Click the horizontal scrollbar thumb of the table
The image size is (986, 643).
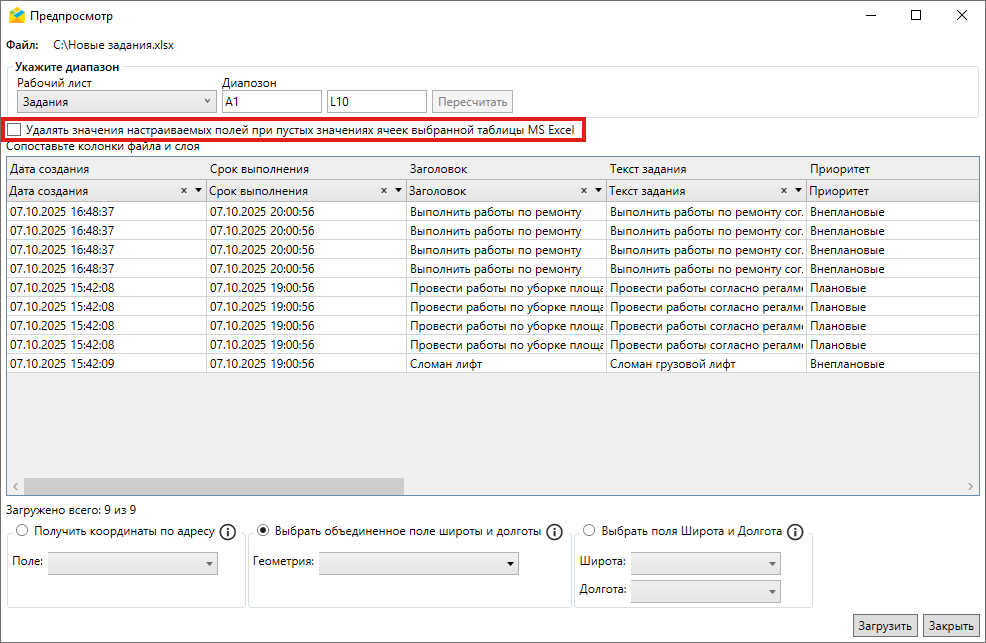(210, 486)
